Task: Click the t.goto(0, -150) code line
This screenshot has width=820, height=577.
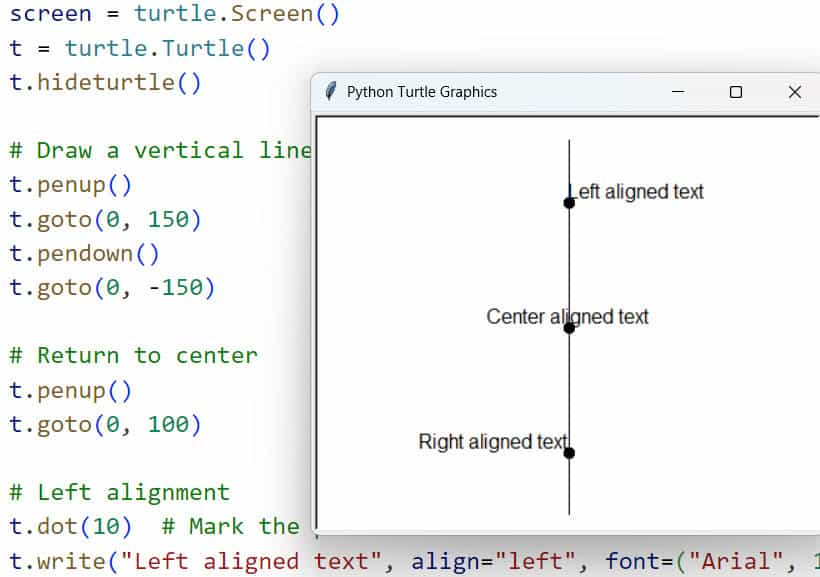Action: (112, 287)
